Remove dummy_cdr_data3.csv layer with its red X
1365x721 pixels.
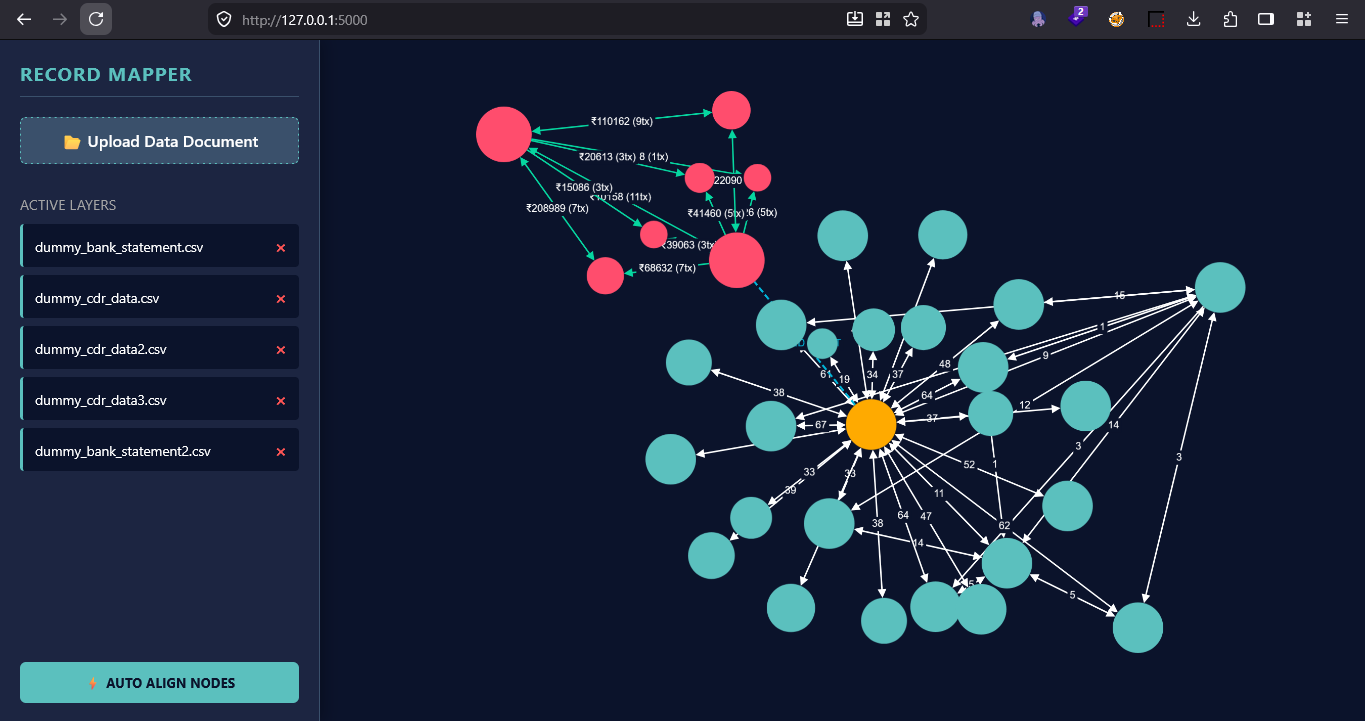coord(281,400)
